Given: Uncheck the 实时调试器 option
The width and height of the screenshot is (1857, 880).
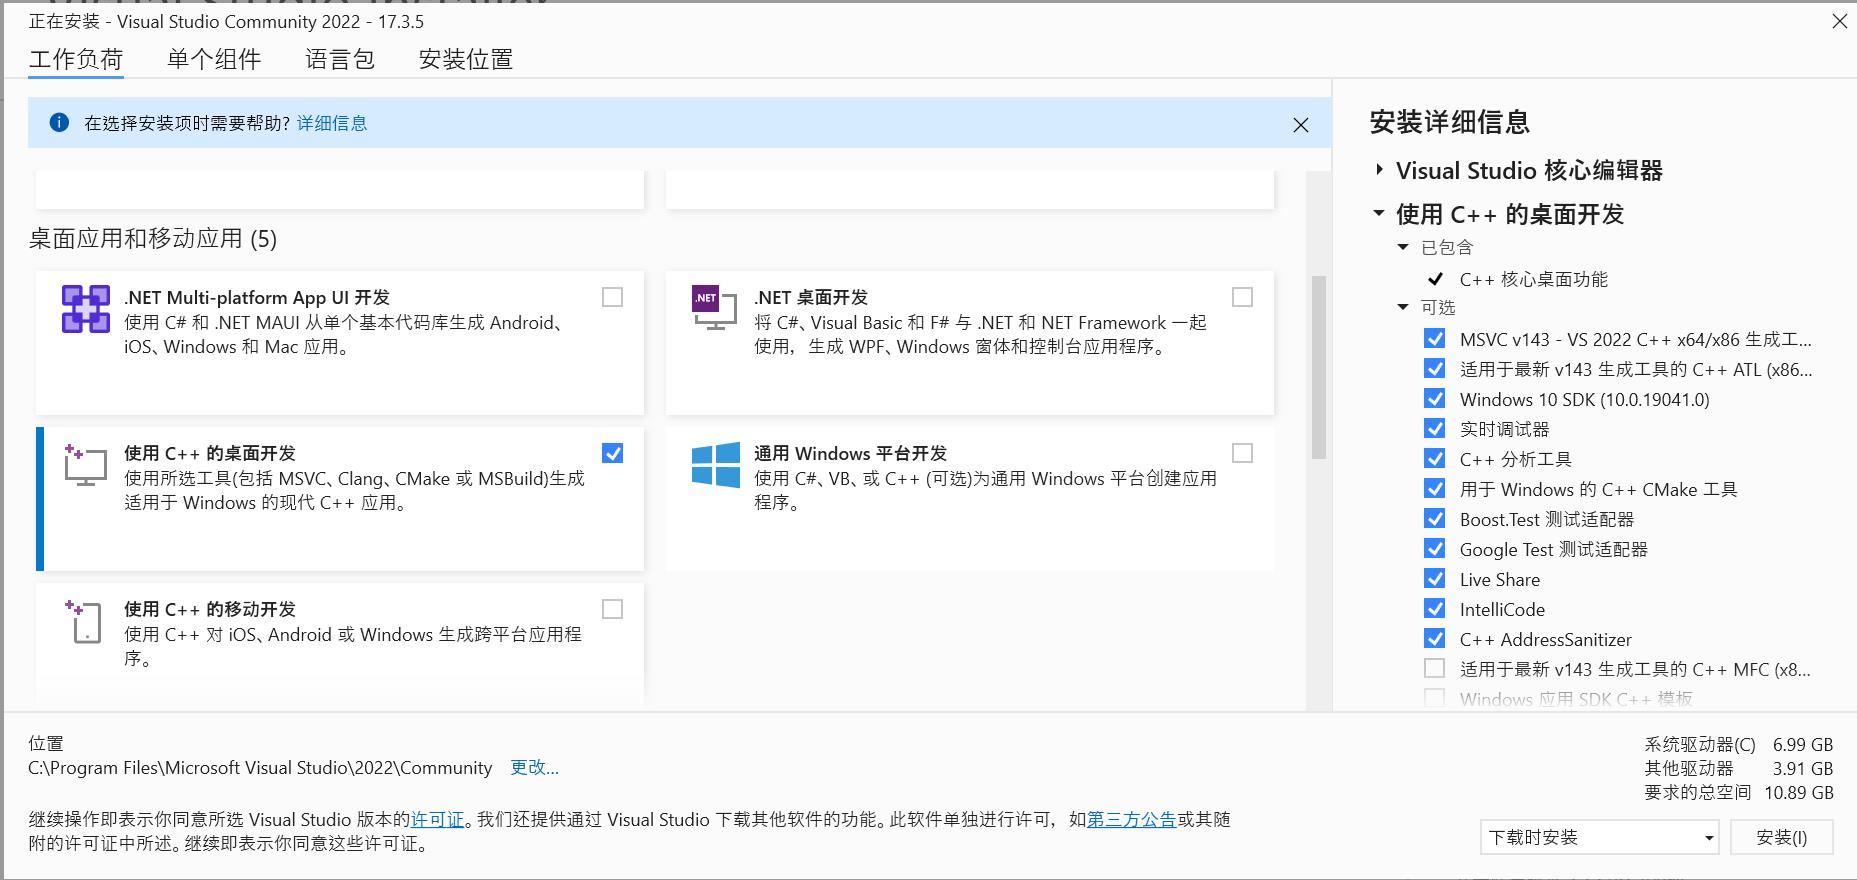Looking at the screenshot, I should (x=1435, y=429).
